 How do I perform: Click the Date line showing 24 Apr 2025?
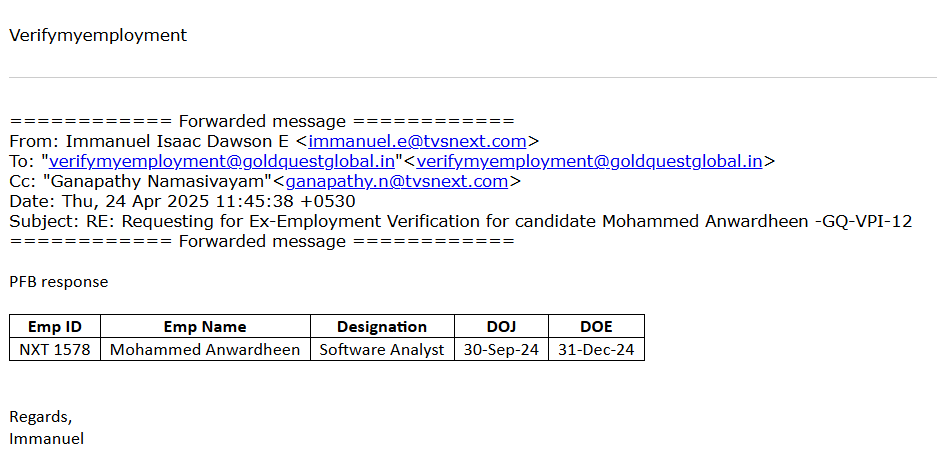click(182, 201)
